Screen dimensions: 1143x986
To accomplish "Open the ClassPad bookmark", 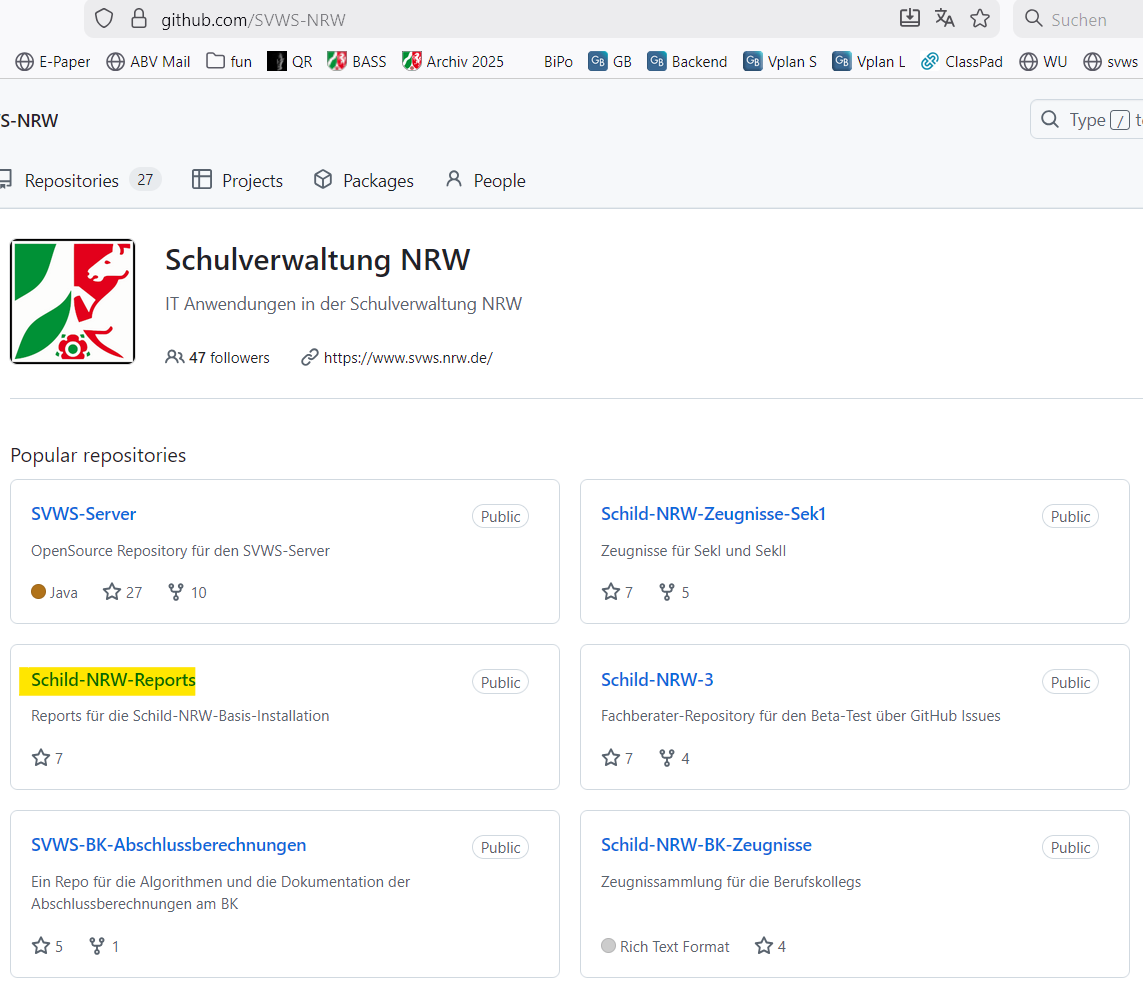I will click(961, 61).
